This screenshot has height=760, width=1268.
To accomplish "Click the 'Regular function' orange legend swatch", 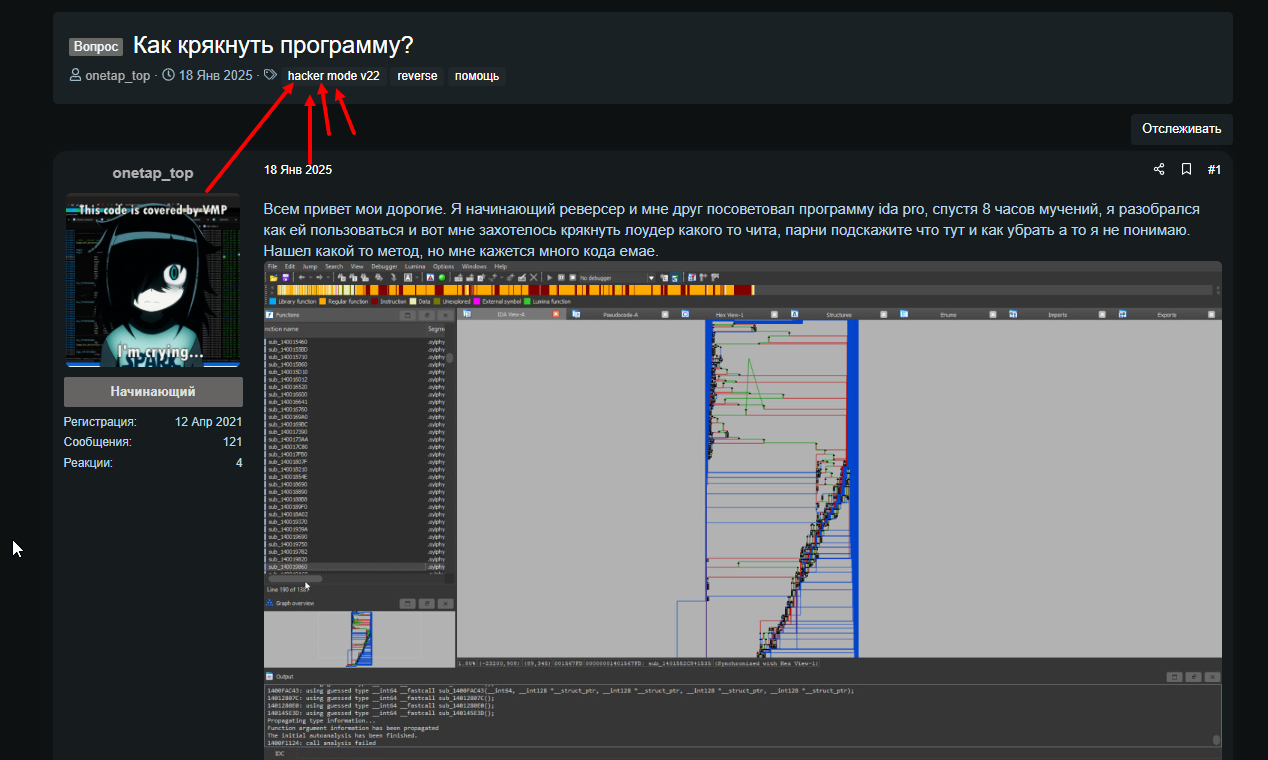I will click(x=323, y=301).
